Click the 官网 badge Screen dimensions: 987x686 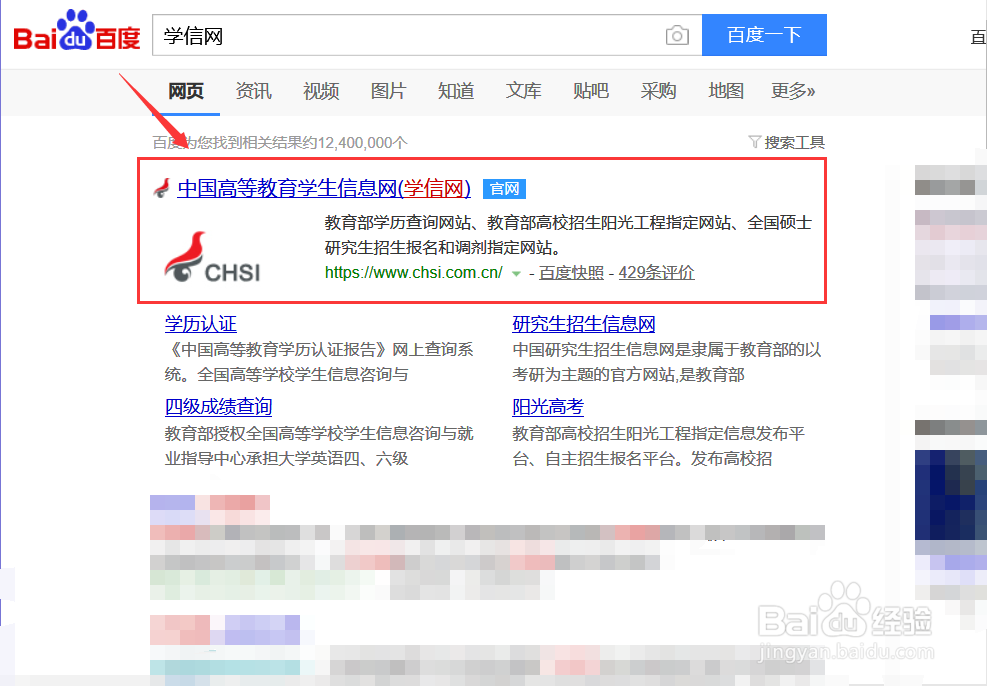point(504,189)
